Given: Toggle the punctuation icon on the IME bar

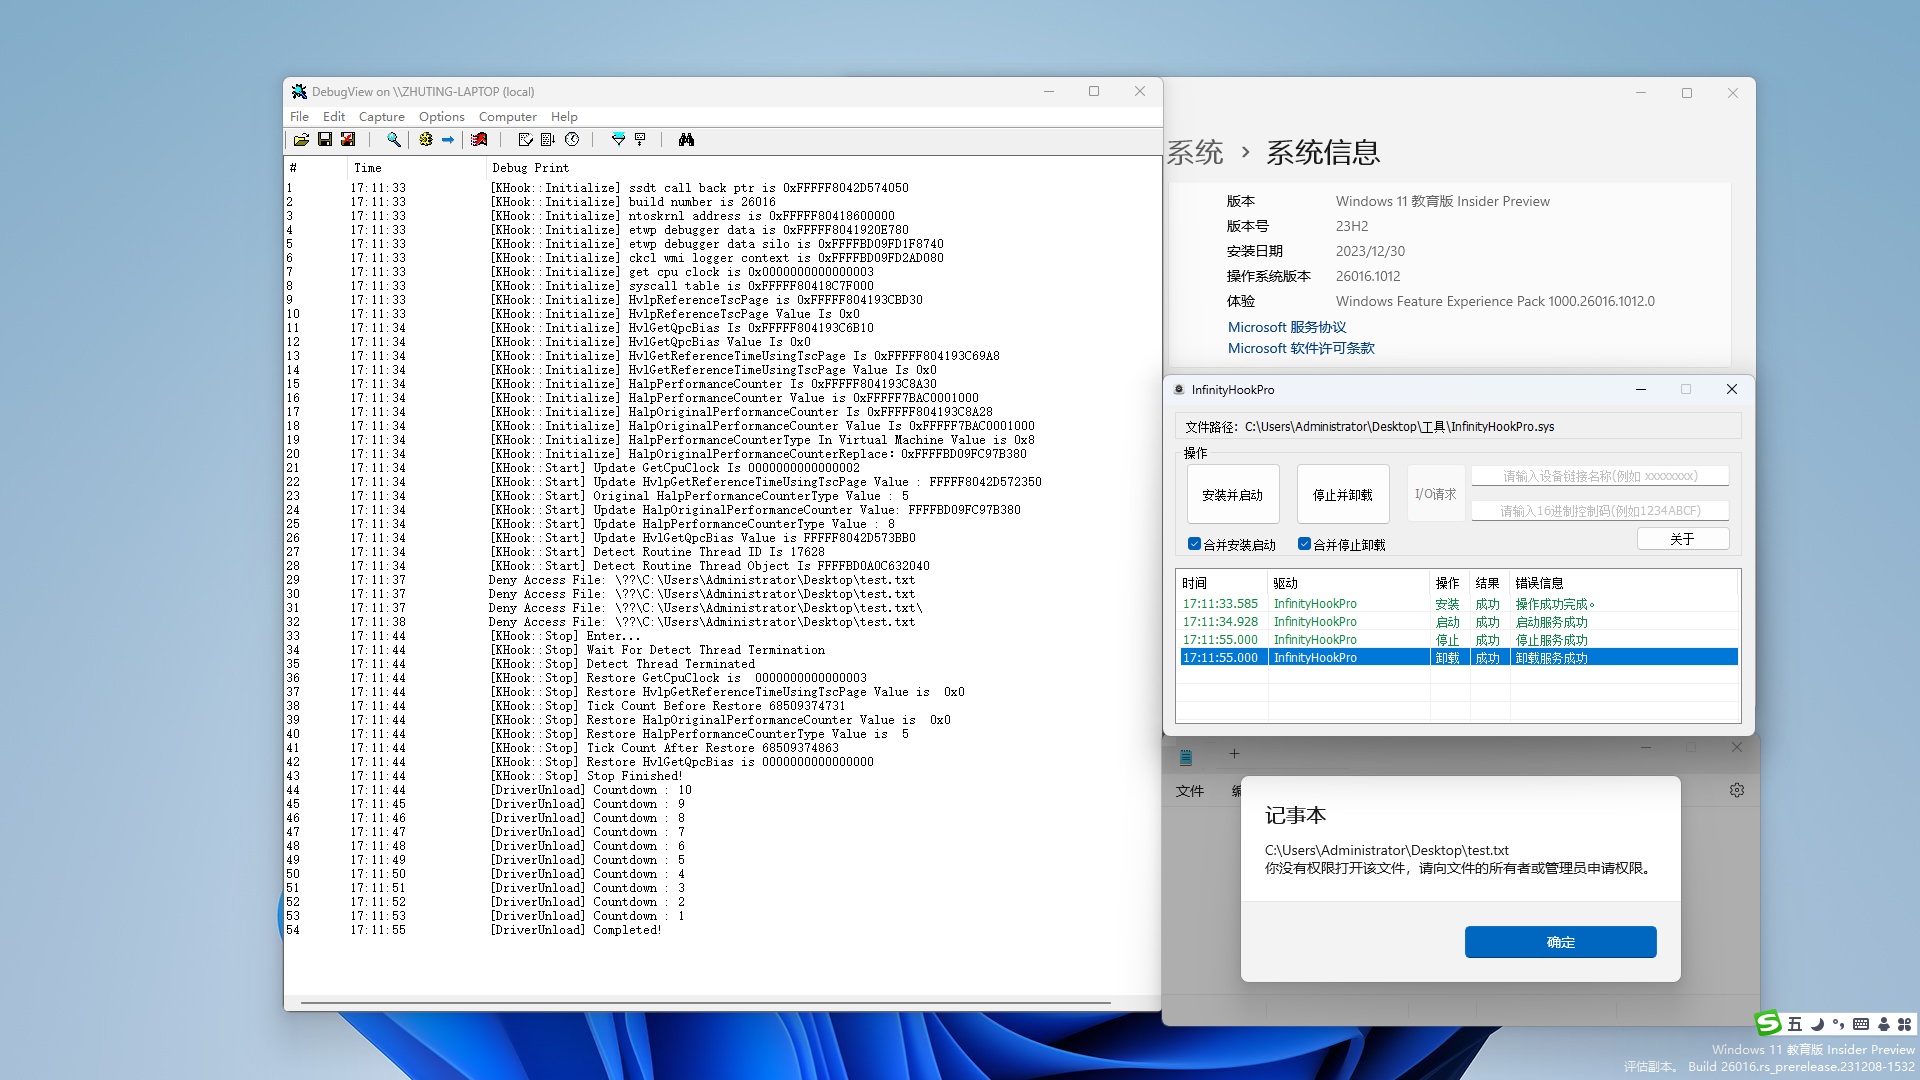Looking at the screenshot, I should [1838, 1024].
